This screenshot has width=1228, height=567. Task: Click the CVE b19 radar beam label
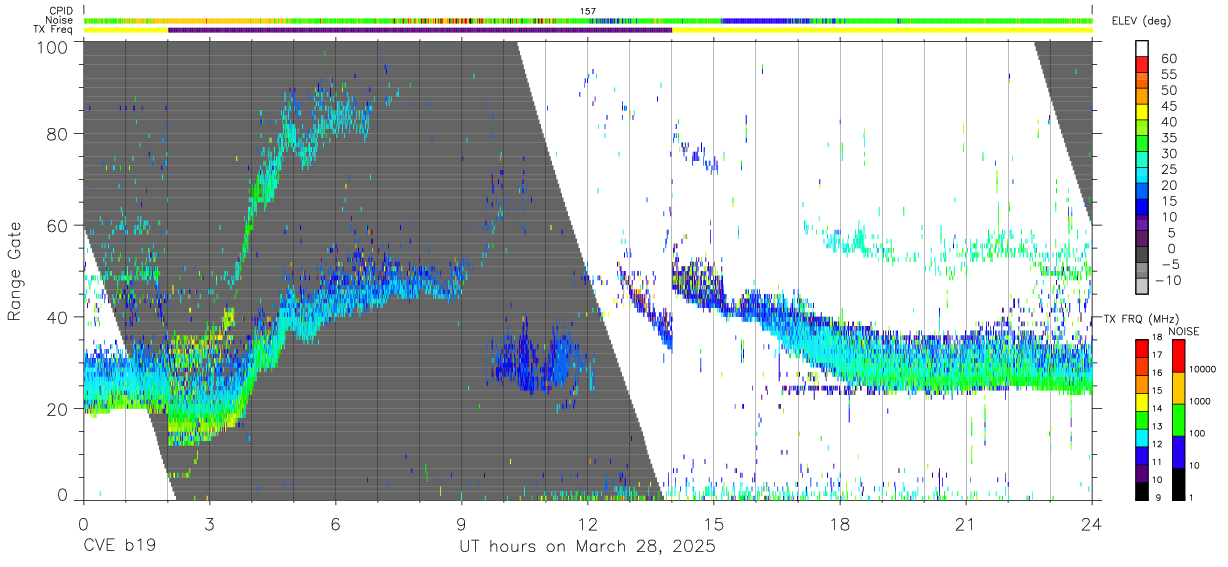pyautogui.click(x=118, y=547)
